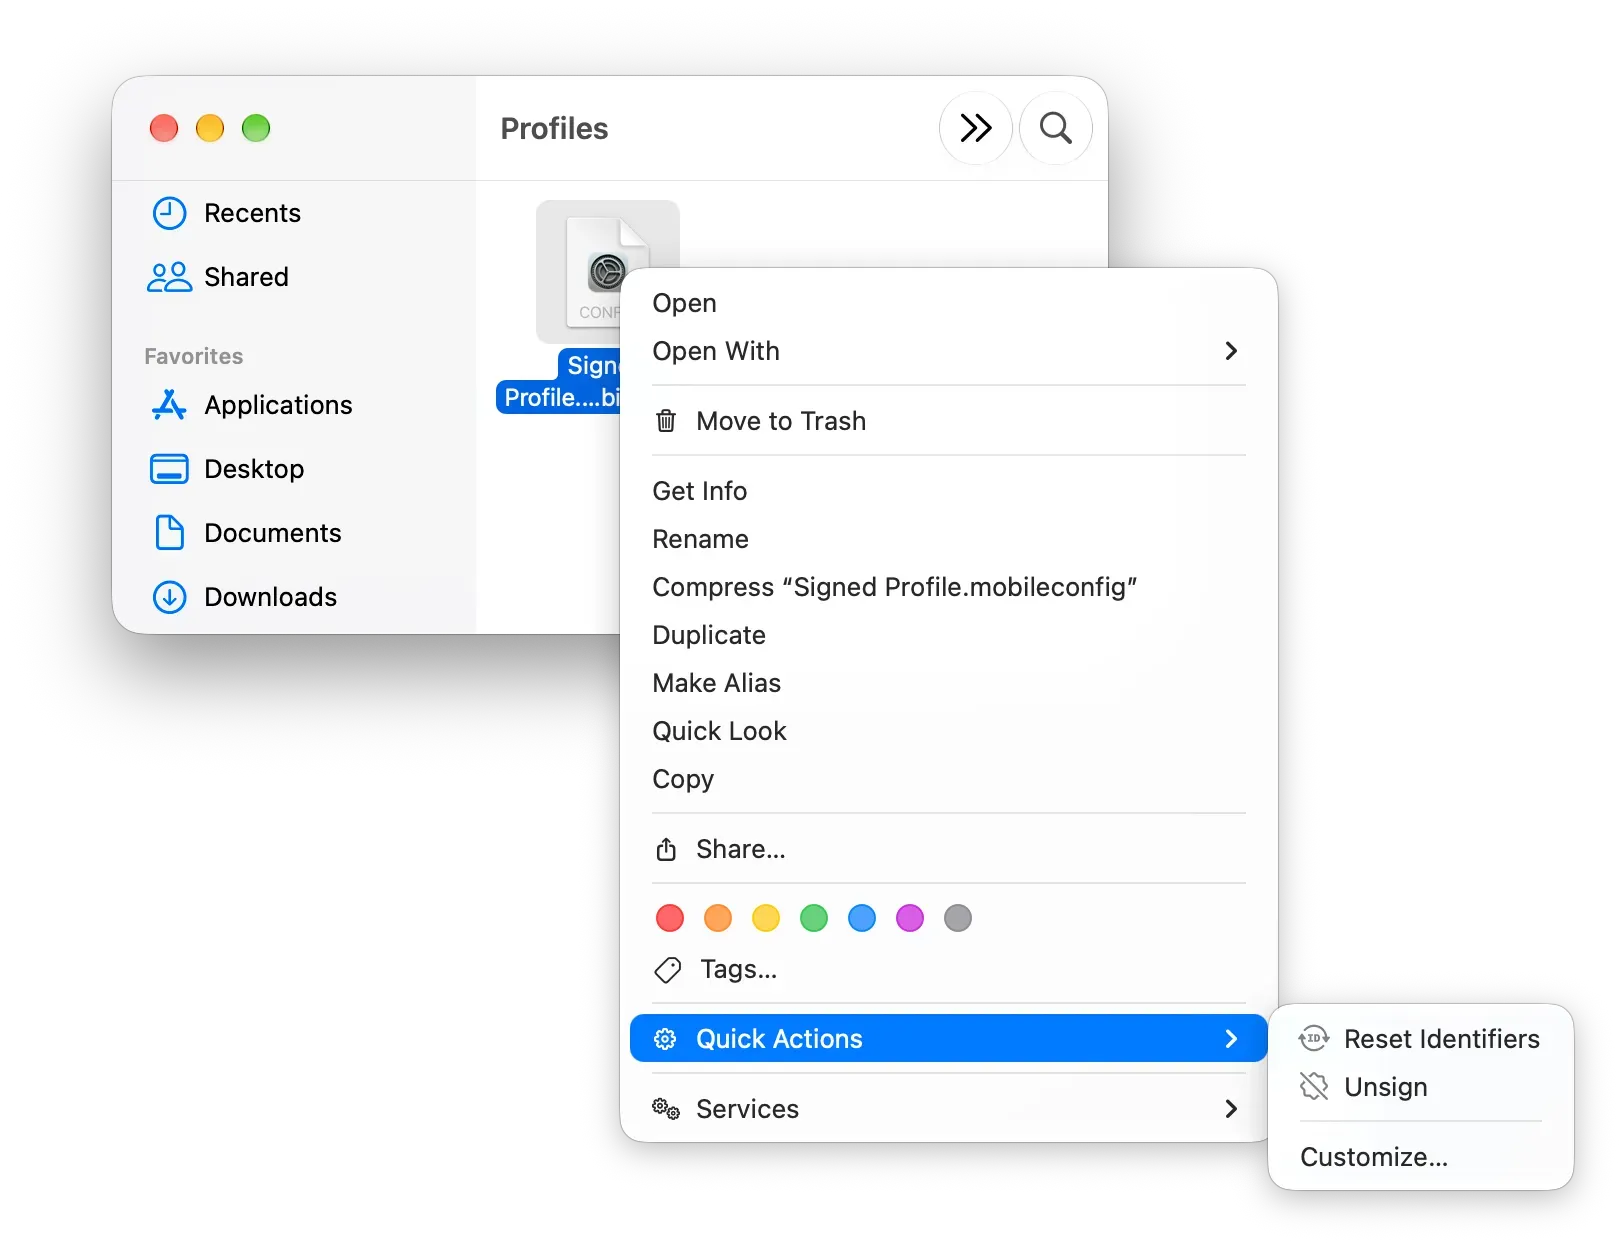Click the Reset Identifiers icon
This screenshot has height=1244, width=1620.
click(1314, 1039)
